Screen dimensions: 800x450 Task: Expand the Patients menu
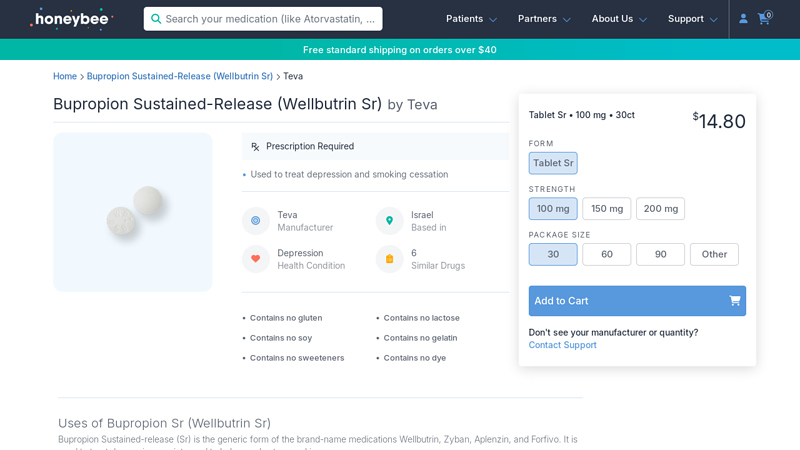coord(471,19)
